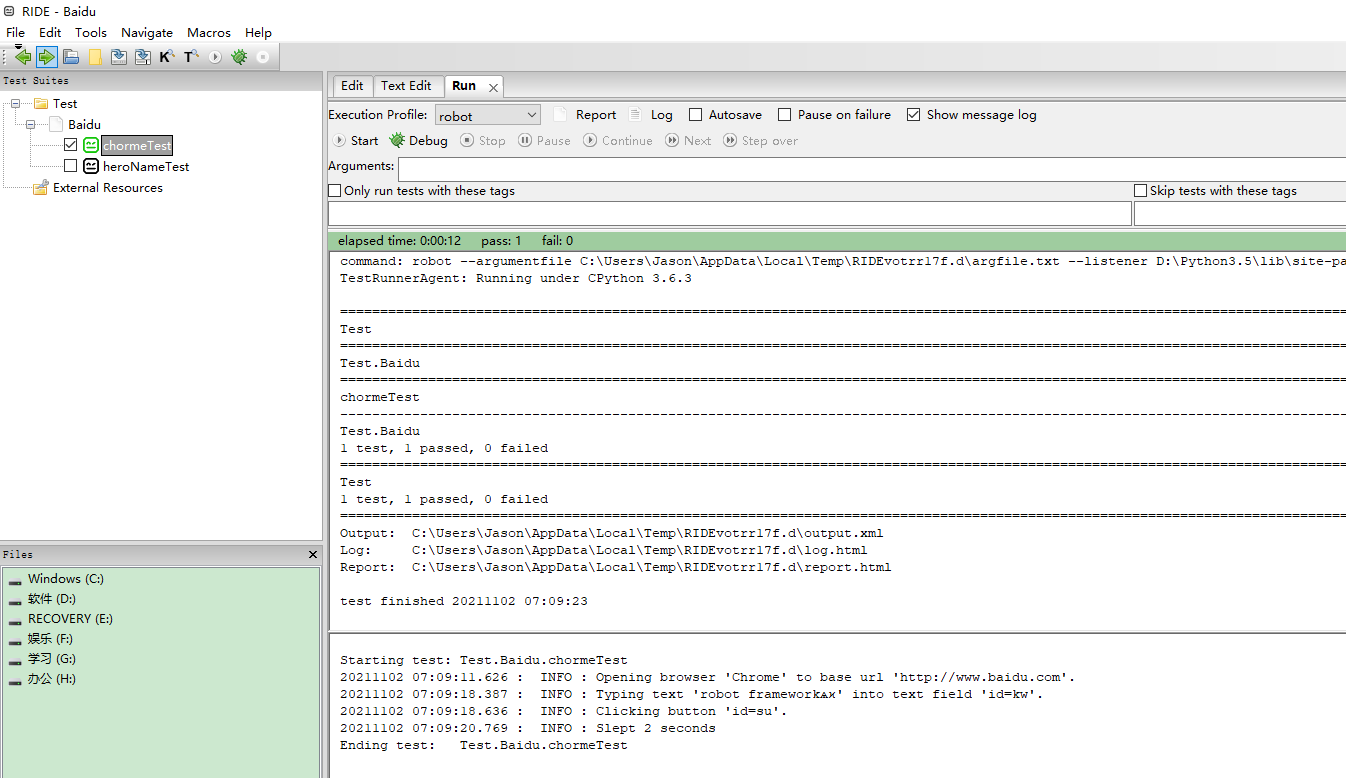Open test search T icon
Viewport: 1346px width, 778px height.
(x=191, y=57)
